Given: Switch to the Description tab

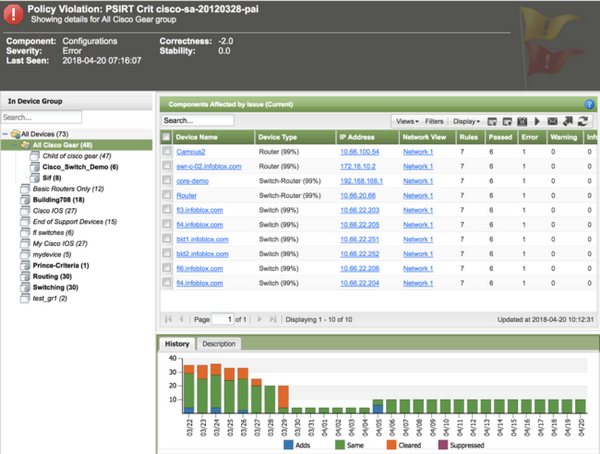Looking at the screenshot, I should tap(219, 344).
